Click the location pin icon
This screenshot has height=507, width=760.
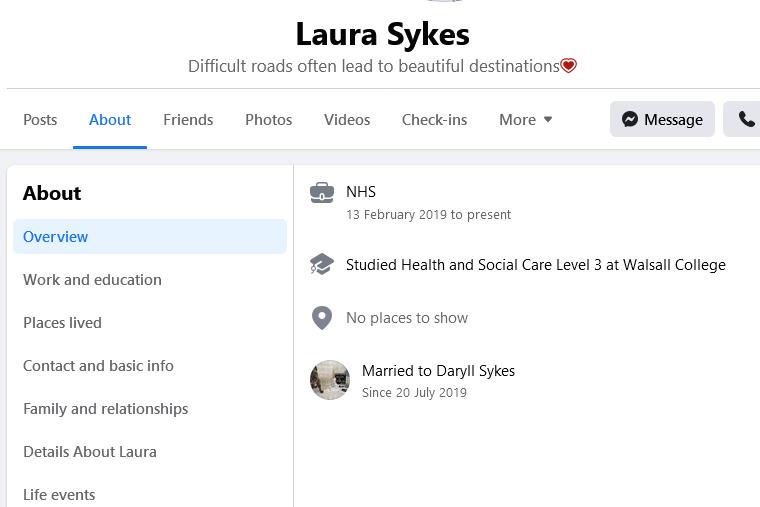tap(322, 318)
